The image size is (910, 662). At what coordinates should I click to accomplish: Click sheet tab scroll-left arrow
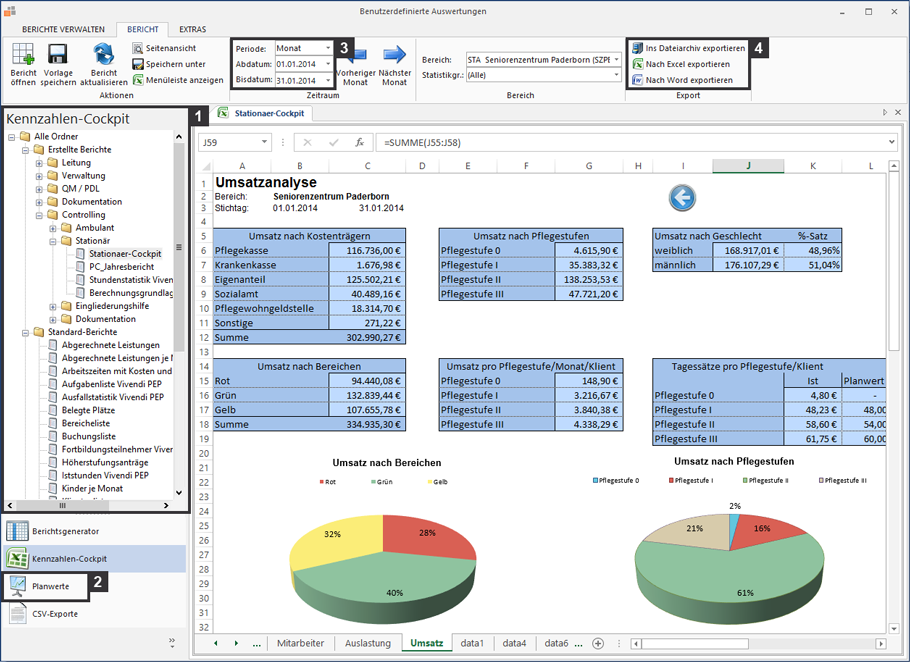[x=216, y=643]
